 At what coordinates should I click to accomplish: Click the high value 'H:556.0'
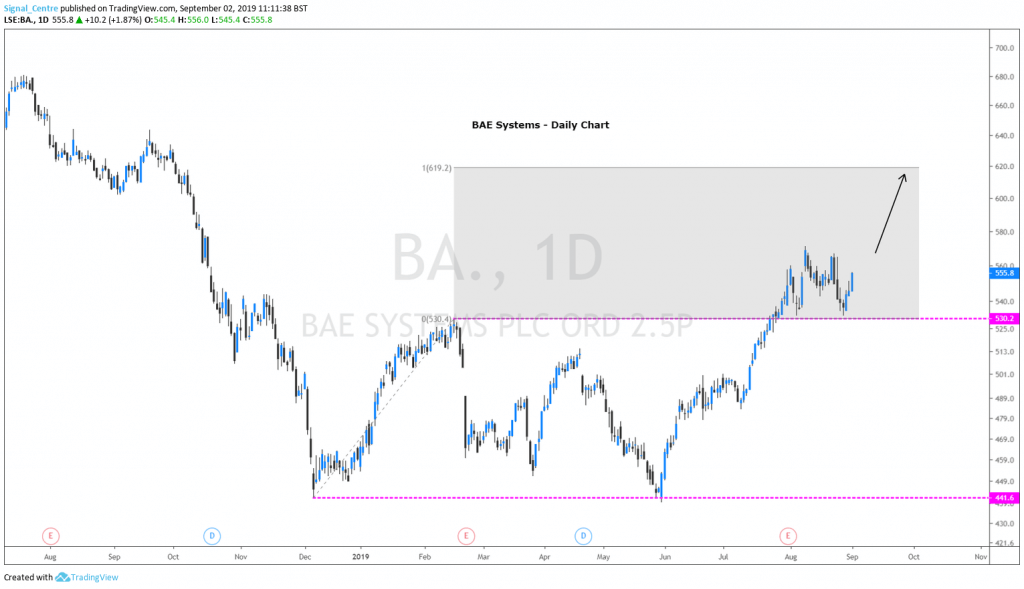pos(193,20)
